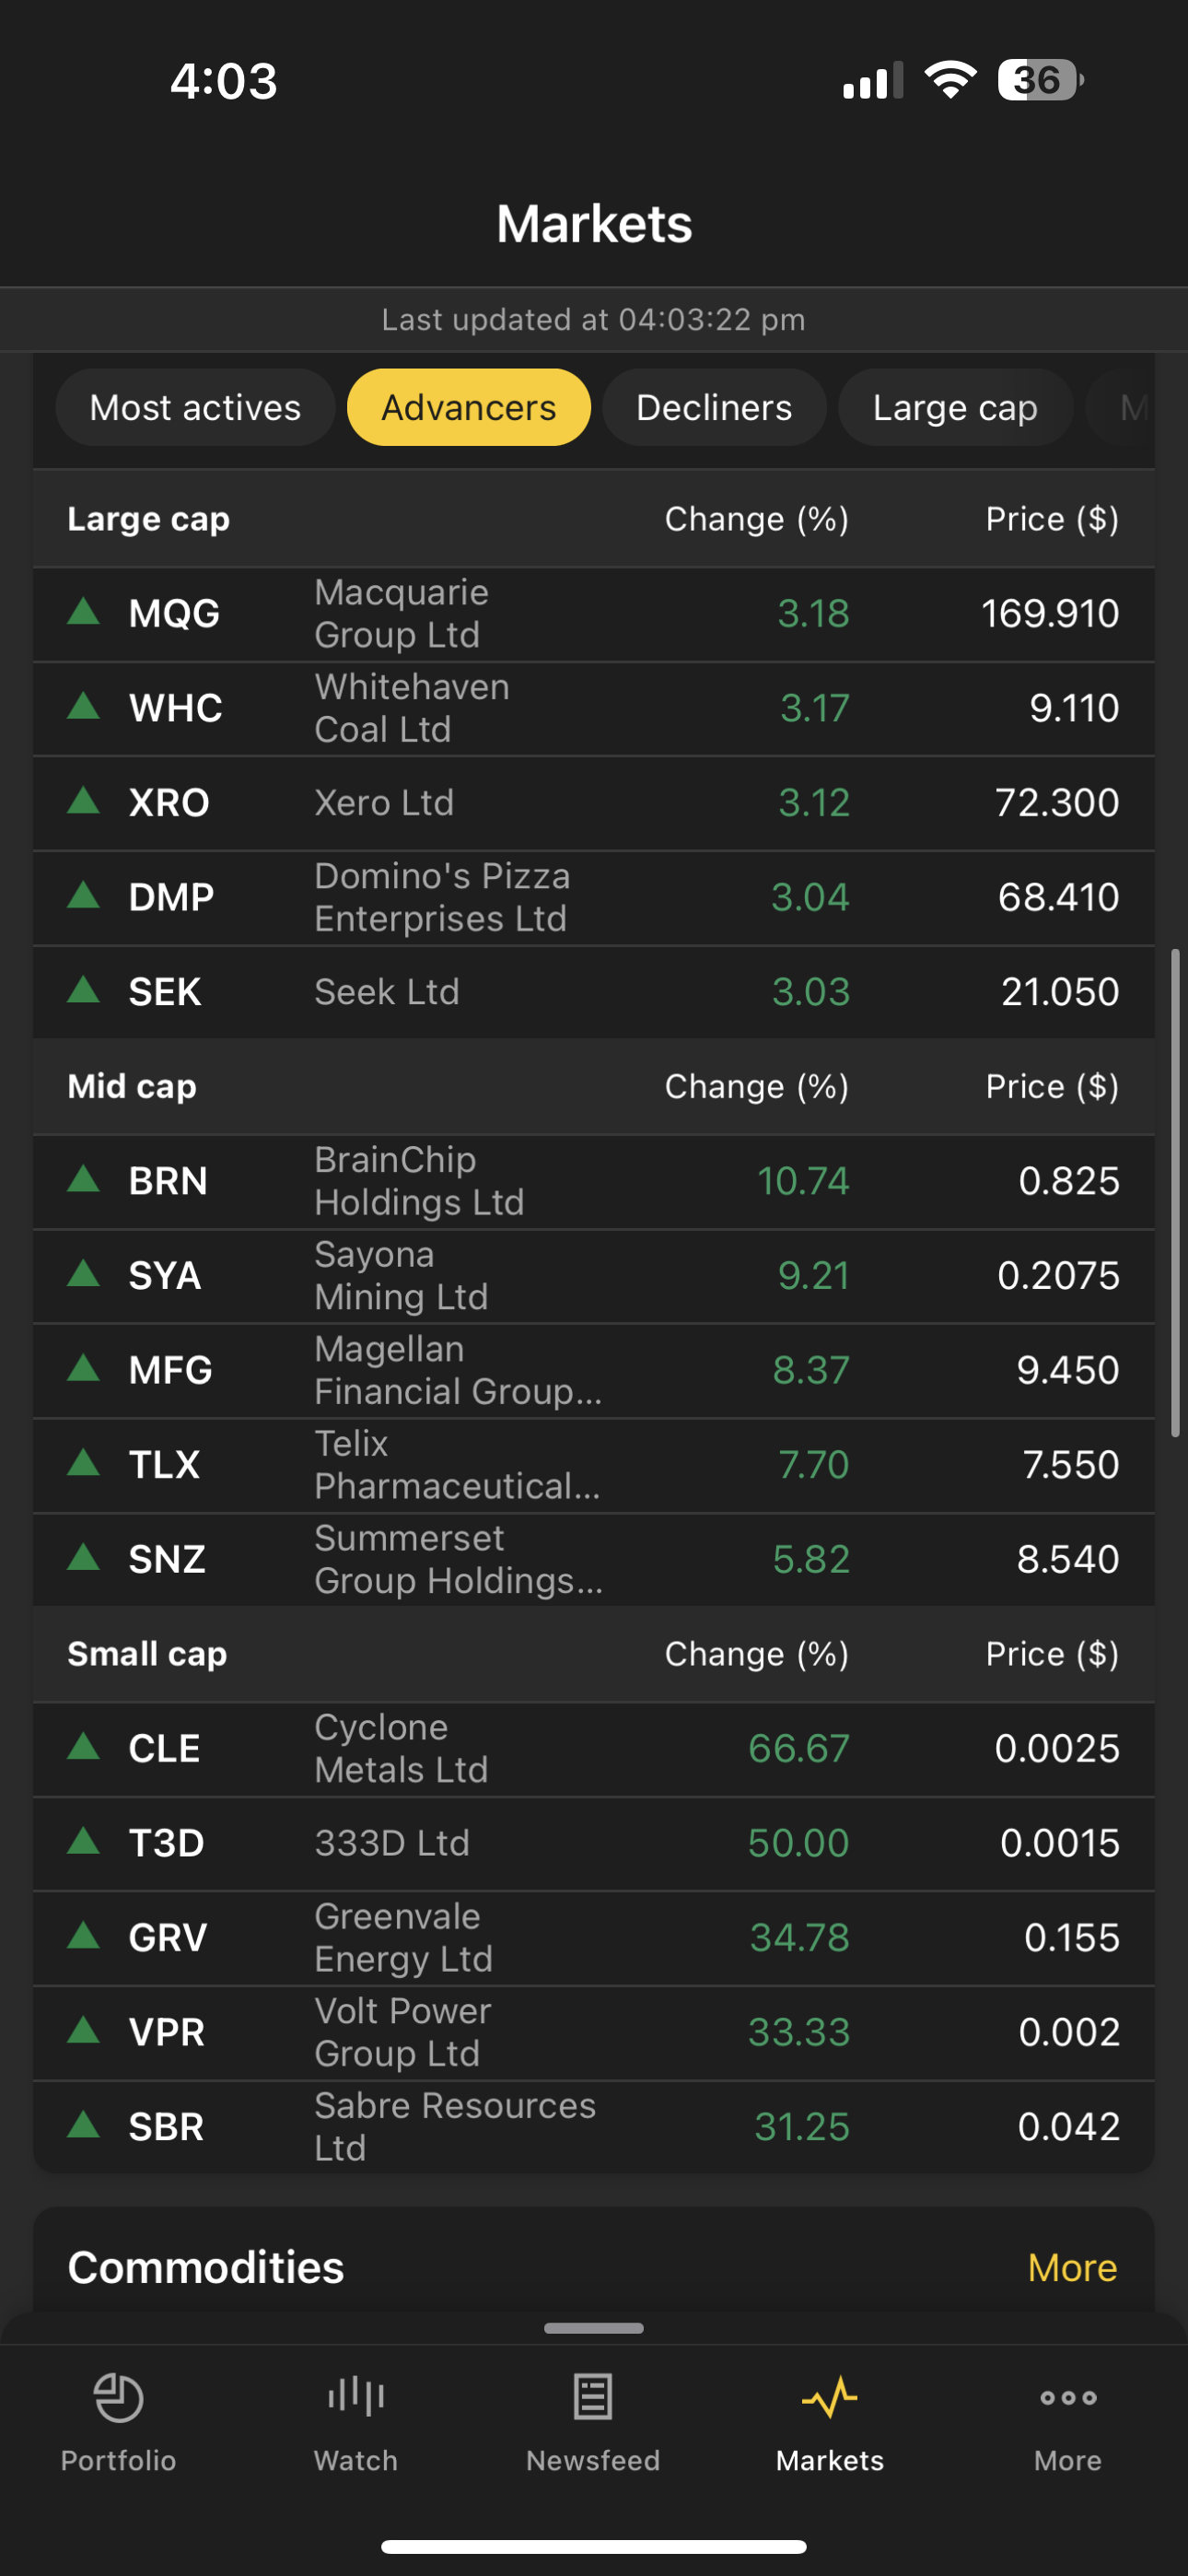Open the More dots icon
Viewport: 1188px width, 2576px height.
1068,2397
